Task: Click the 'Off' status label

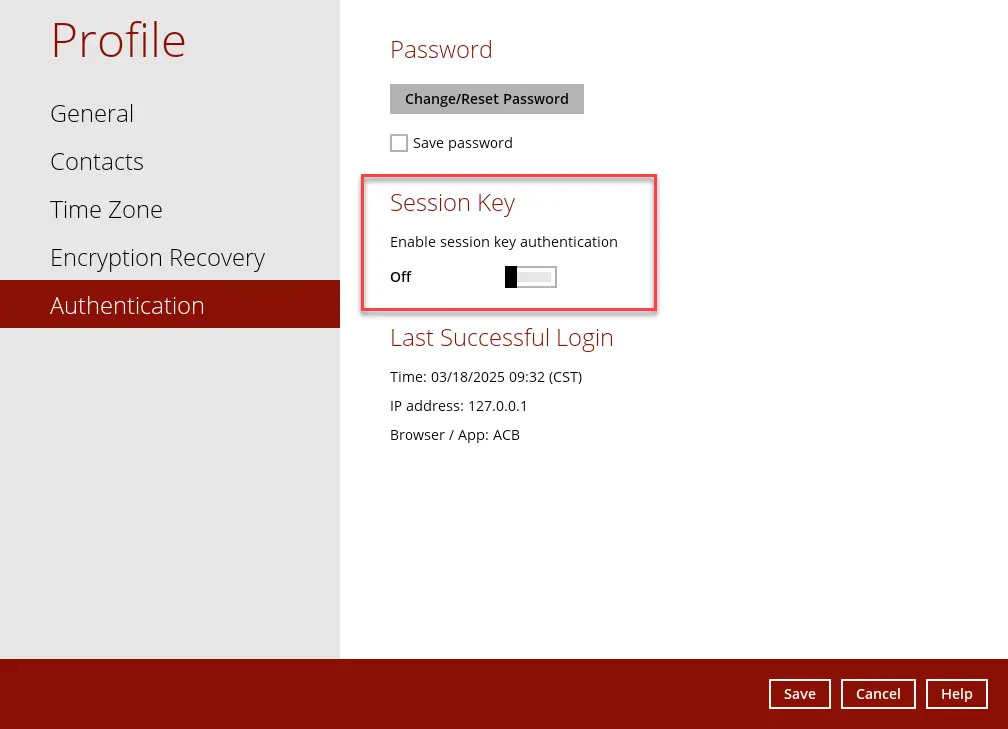Action: pos(400,277)
